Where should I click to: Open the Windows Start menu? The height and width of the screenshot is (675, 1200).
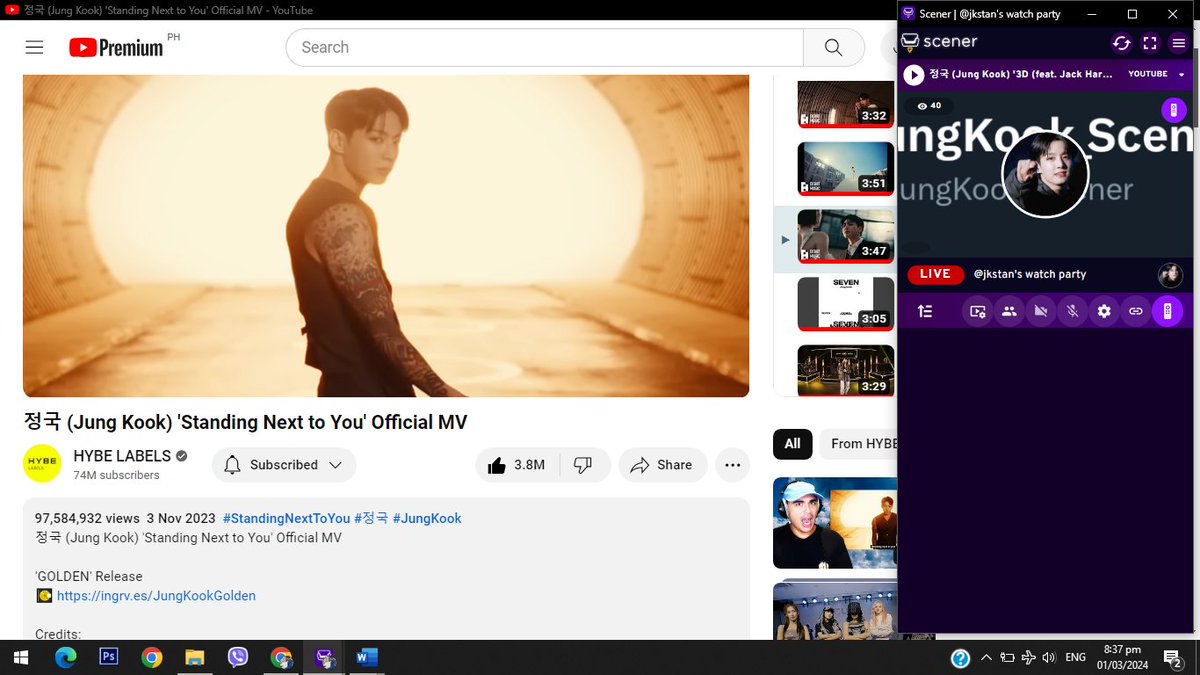[20, 657]
